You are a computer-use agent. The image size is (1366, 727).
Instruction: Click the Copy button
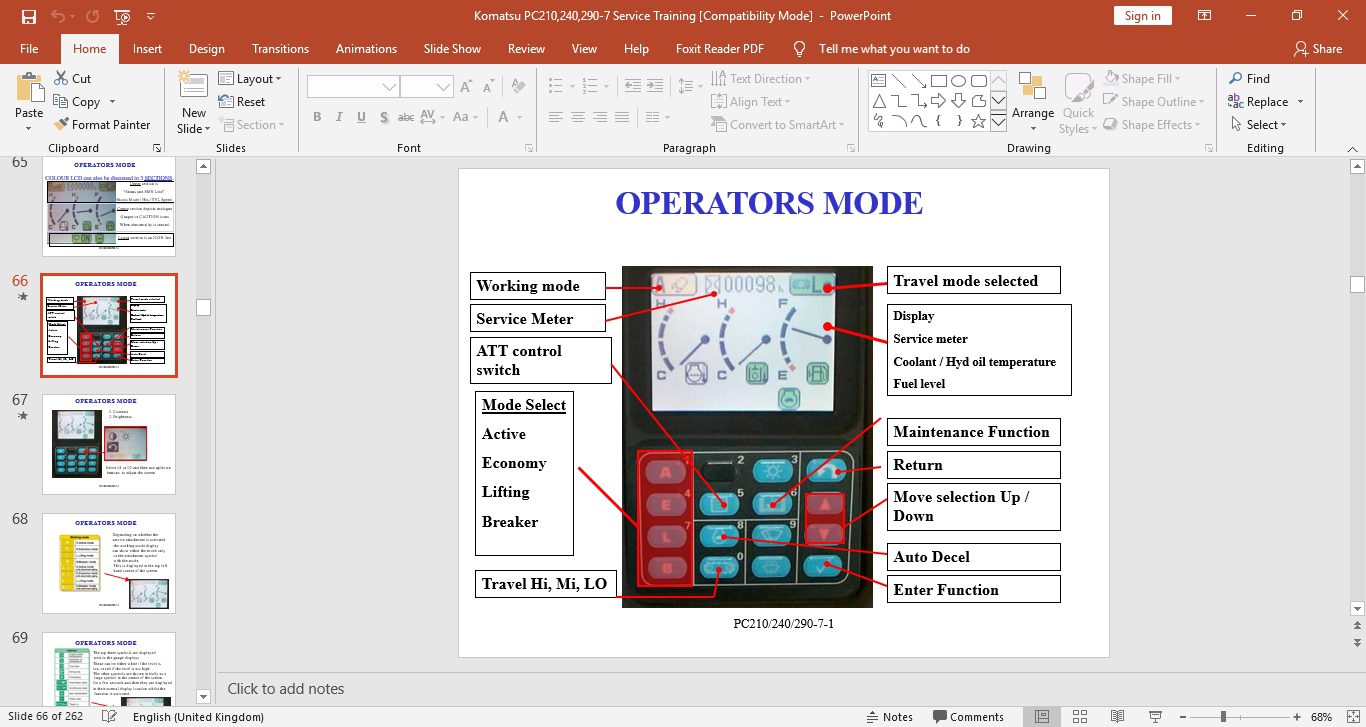coord(75,101)
